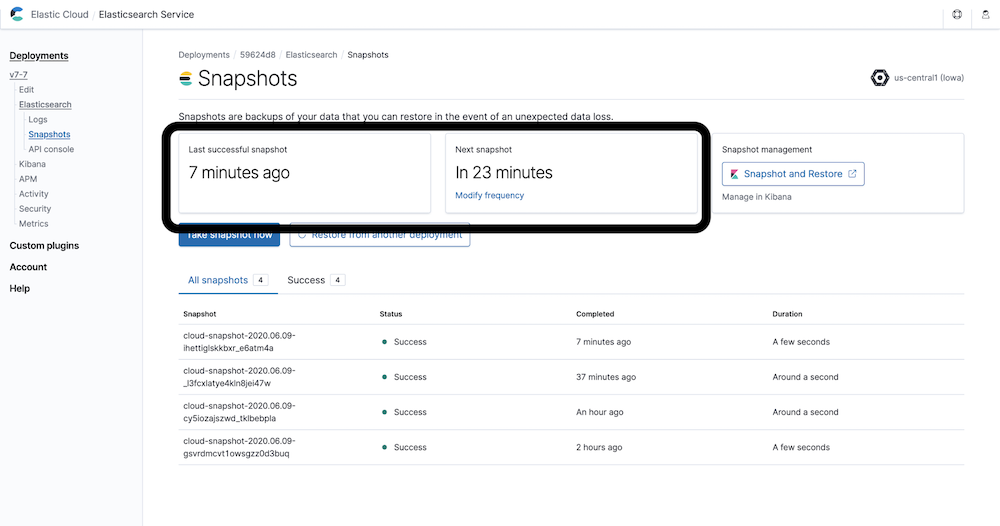Image resolution: width=1000 pixels, height=526 pixels.
Task: Open Security in the sidebar
Action: pos(35,208)
